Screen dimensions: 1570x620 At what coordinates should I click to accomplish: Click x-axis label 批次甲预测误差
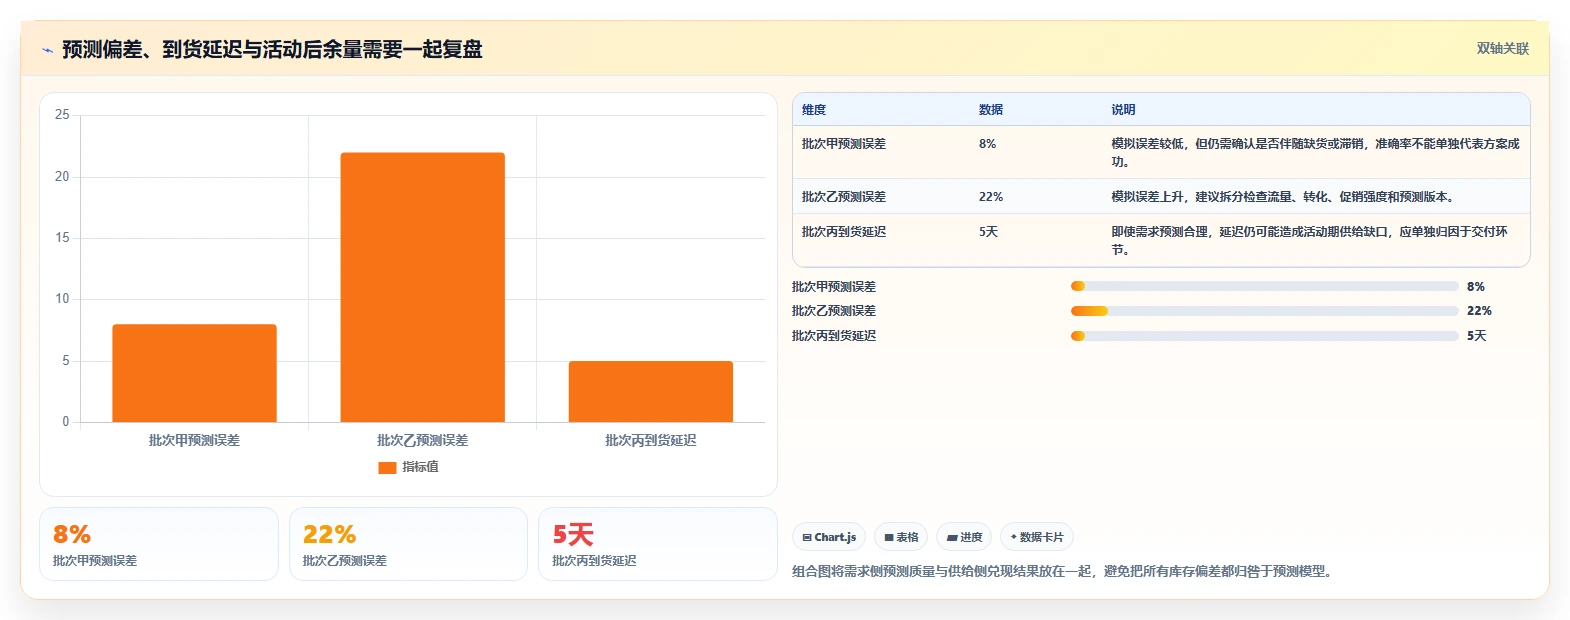194,440
